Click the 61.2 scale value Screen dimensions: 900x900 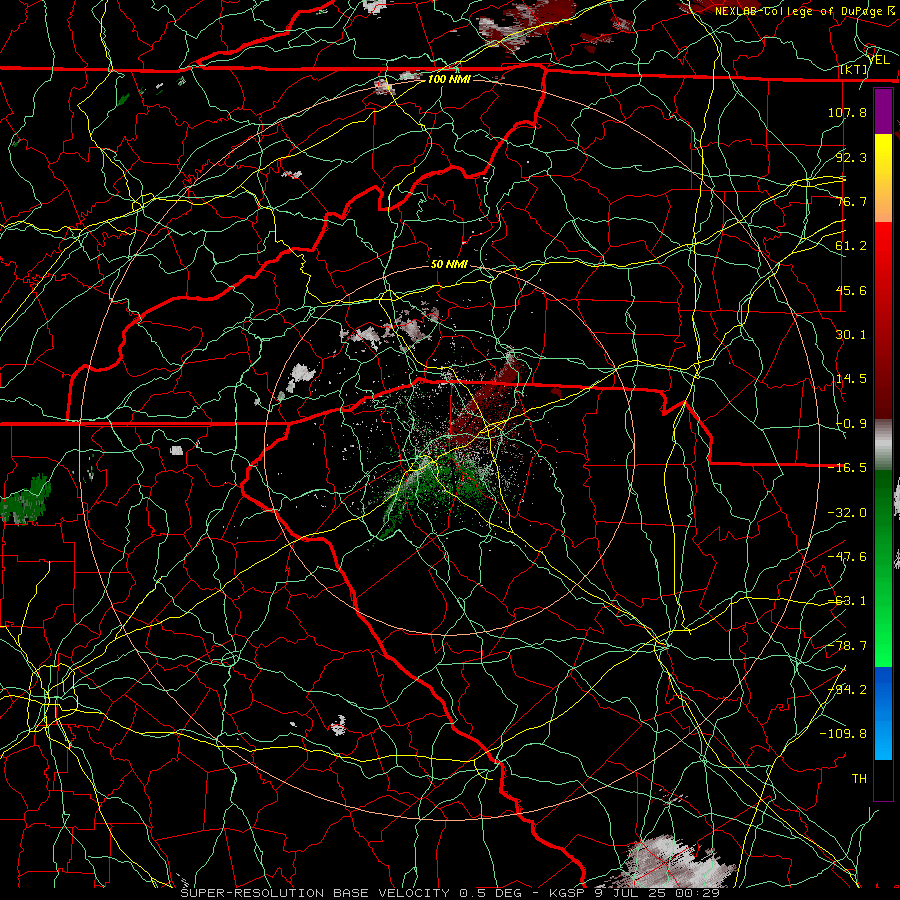(x=851, y=245)
